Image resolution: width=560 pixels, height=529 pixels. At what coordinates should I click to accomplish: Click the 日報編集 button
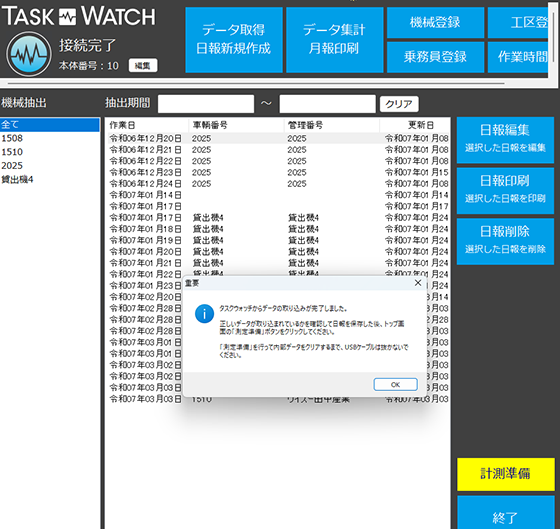(505, 140)
